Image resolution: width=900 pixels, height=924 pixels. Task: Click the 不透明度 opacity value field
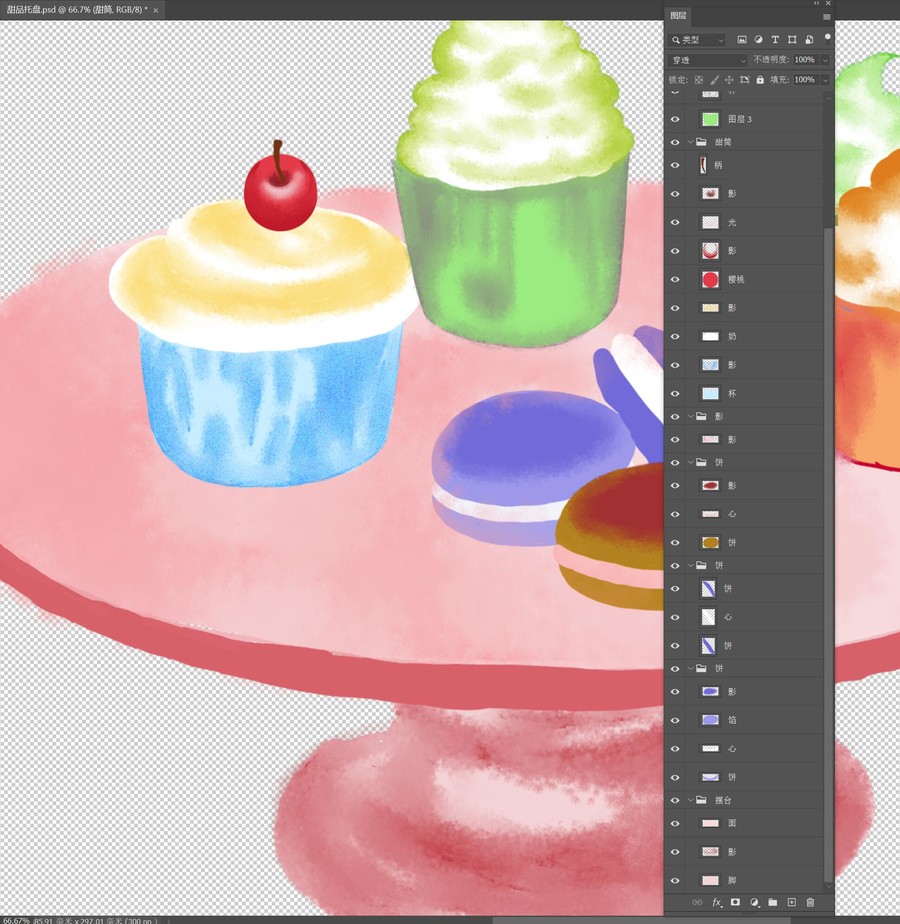(805, 60)
